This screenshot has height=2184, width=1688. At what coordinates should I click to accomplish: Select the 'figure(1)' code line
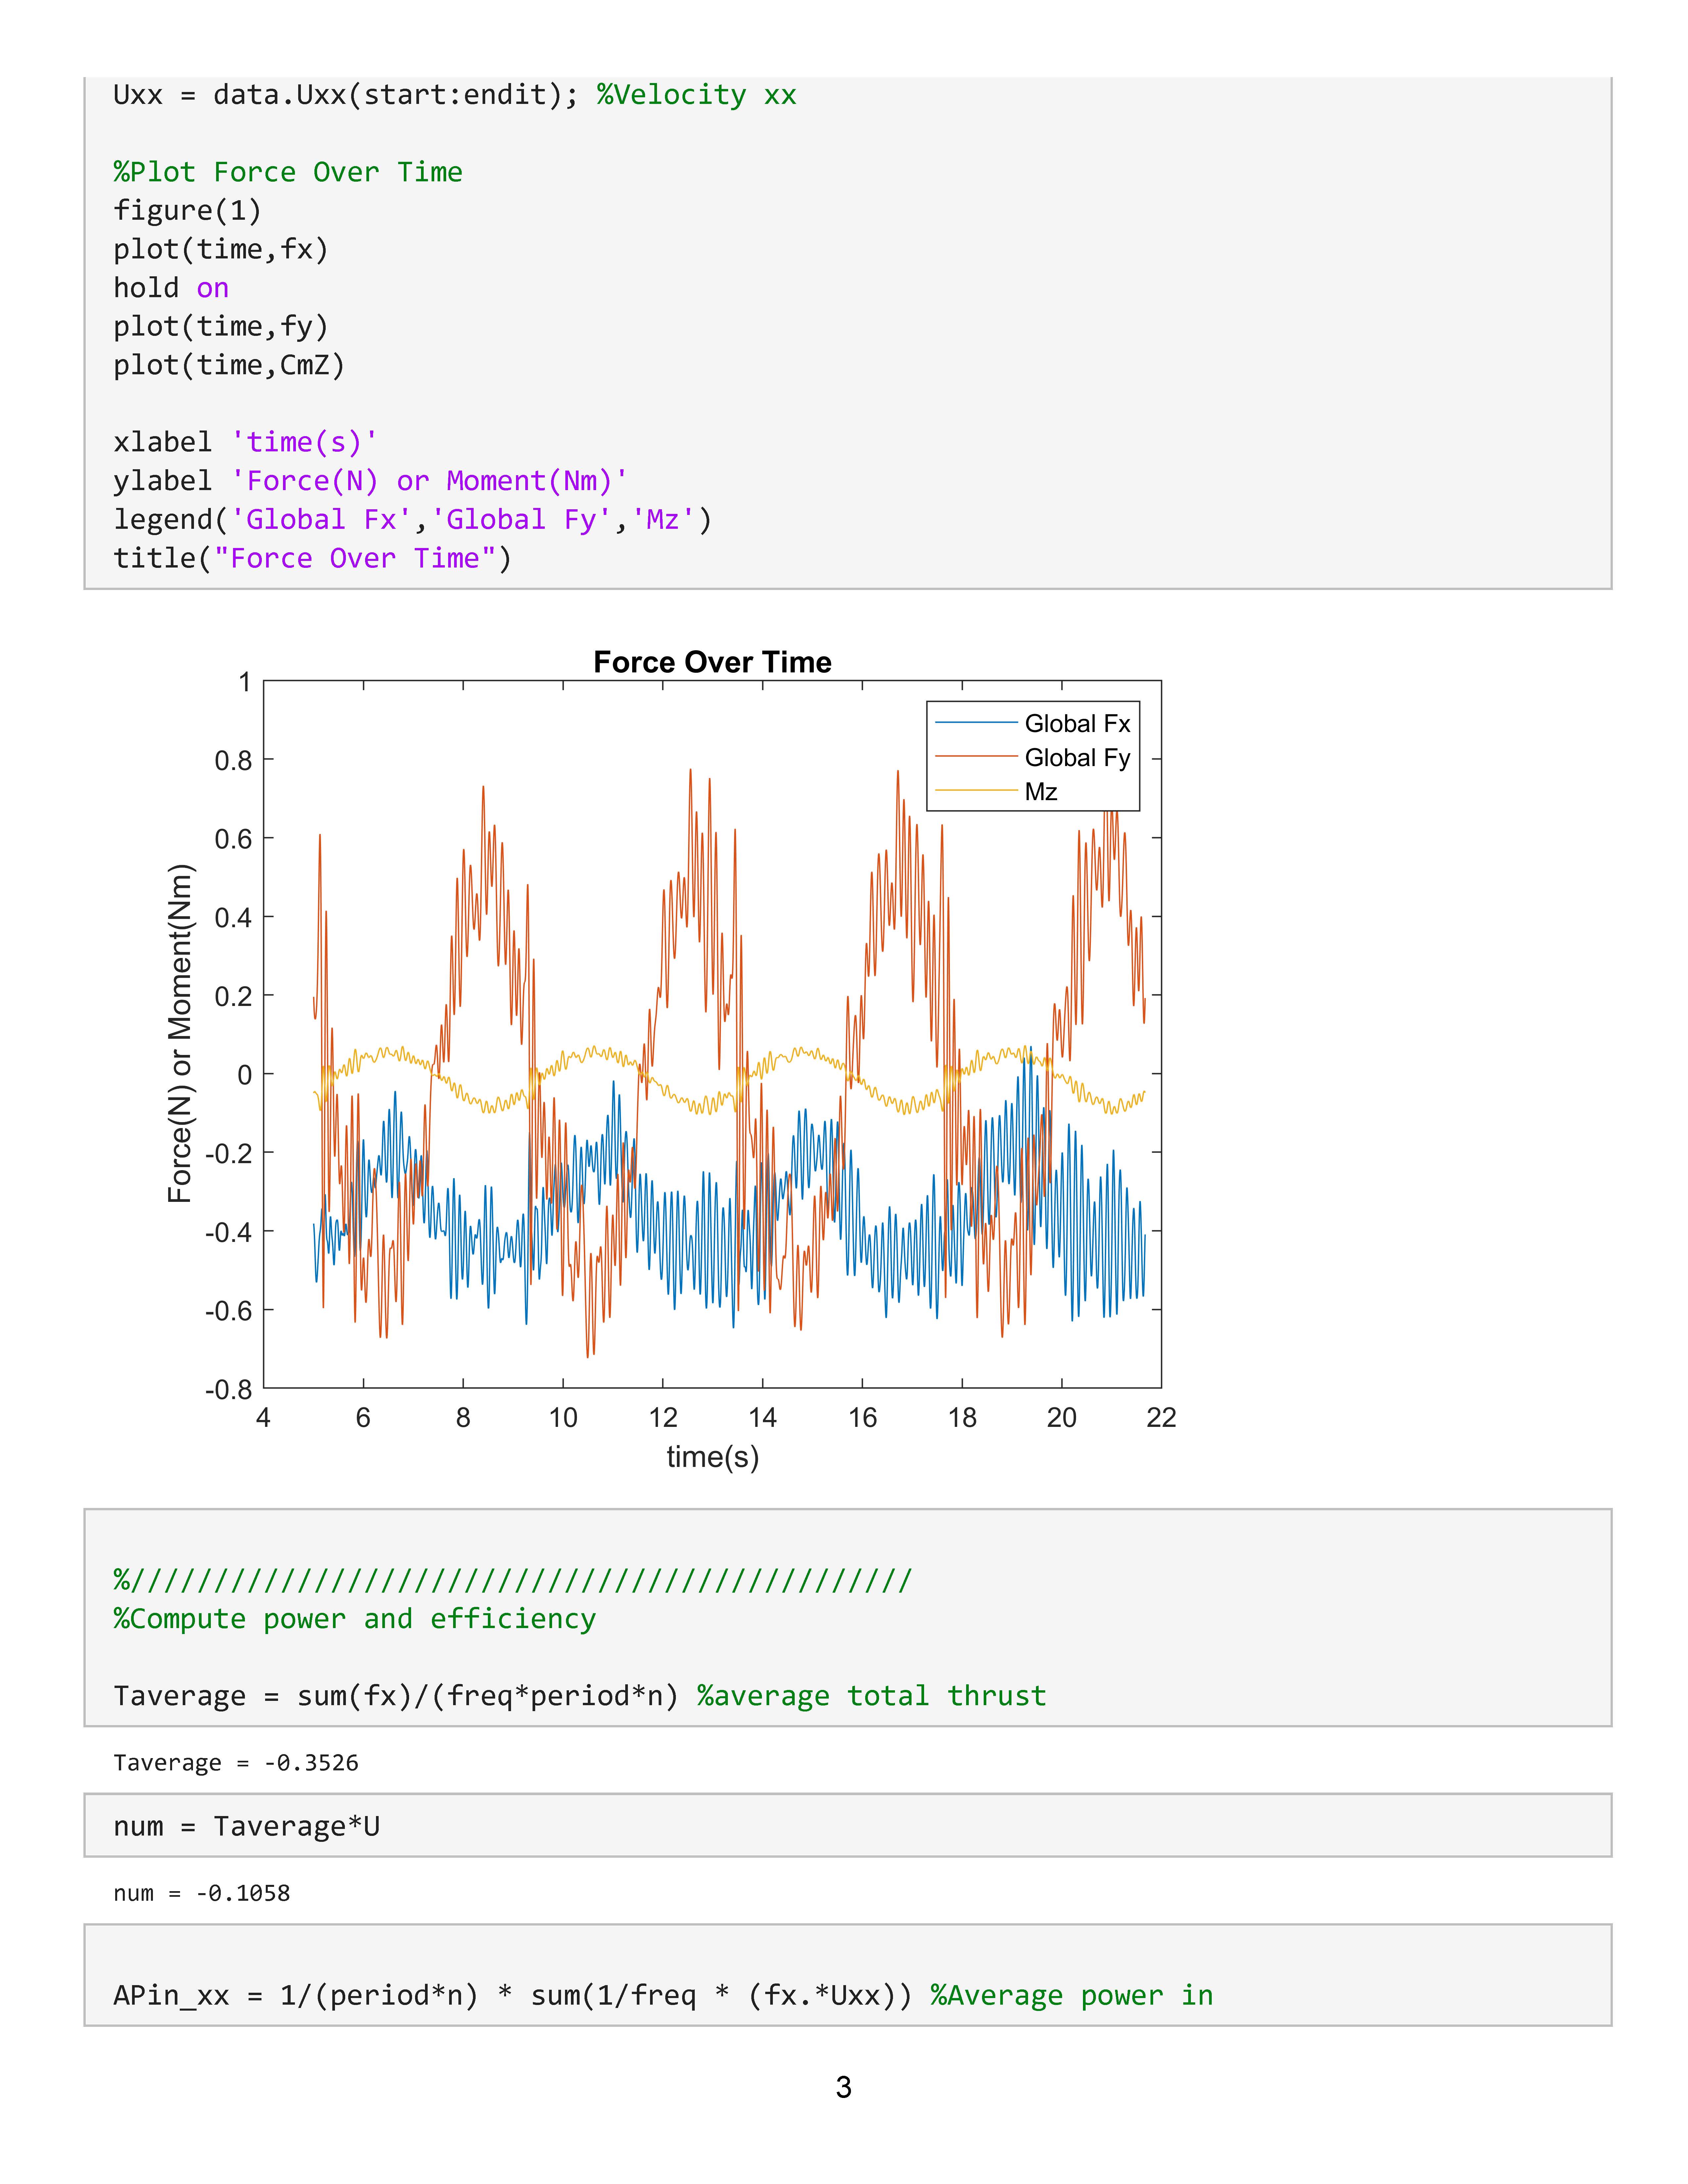coord(187,211)
